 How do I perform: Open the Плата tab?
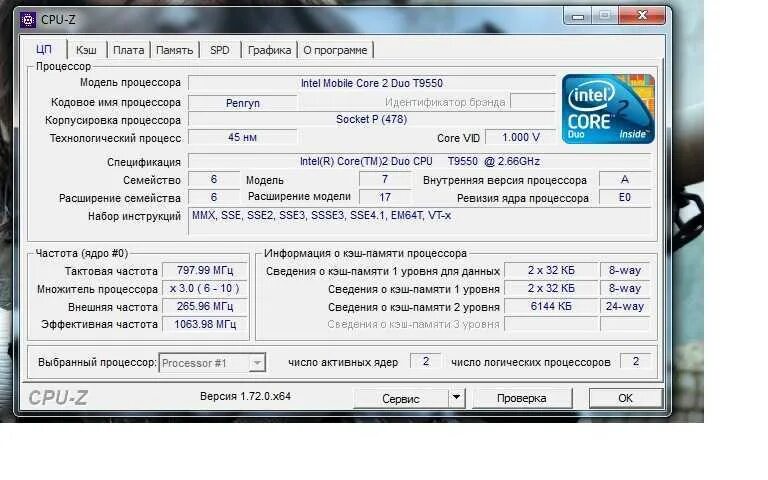[128, 50]
